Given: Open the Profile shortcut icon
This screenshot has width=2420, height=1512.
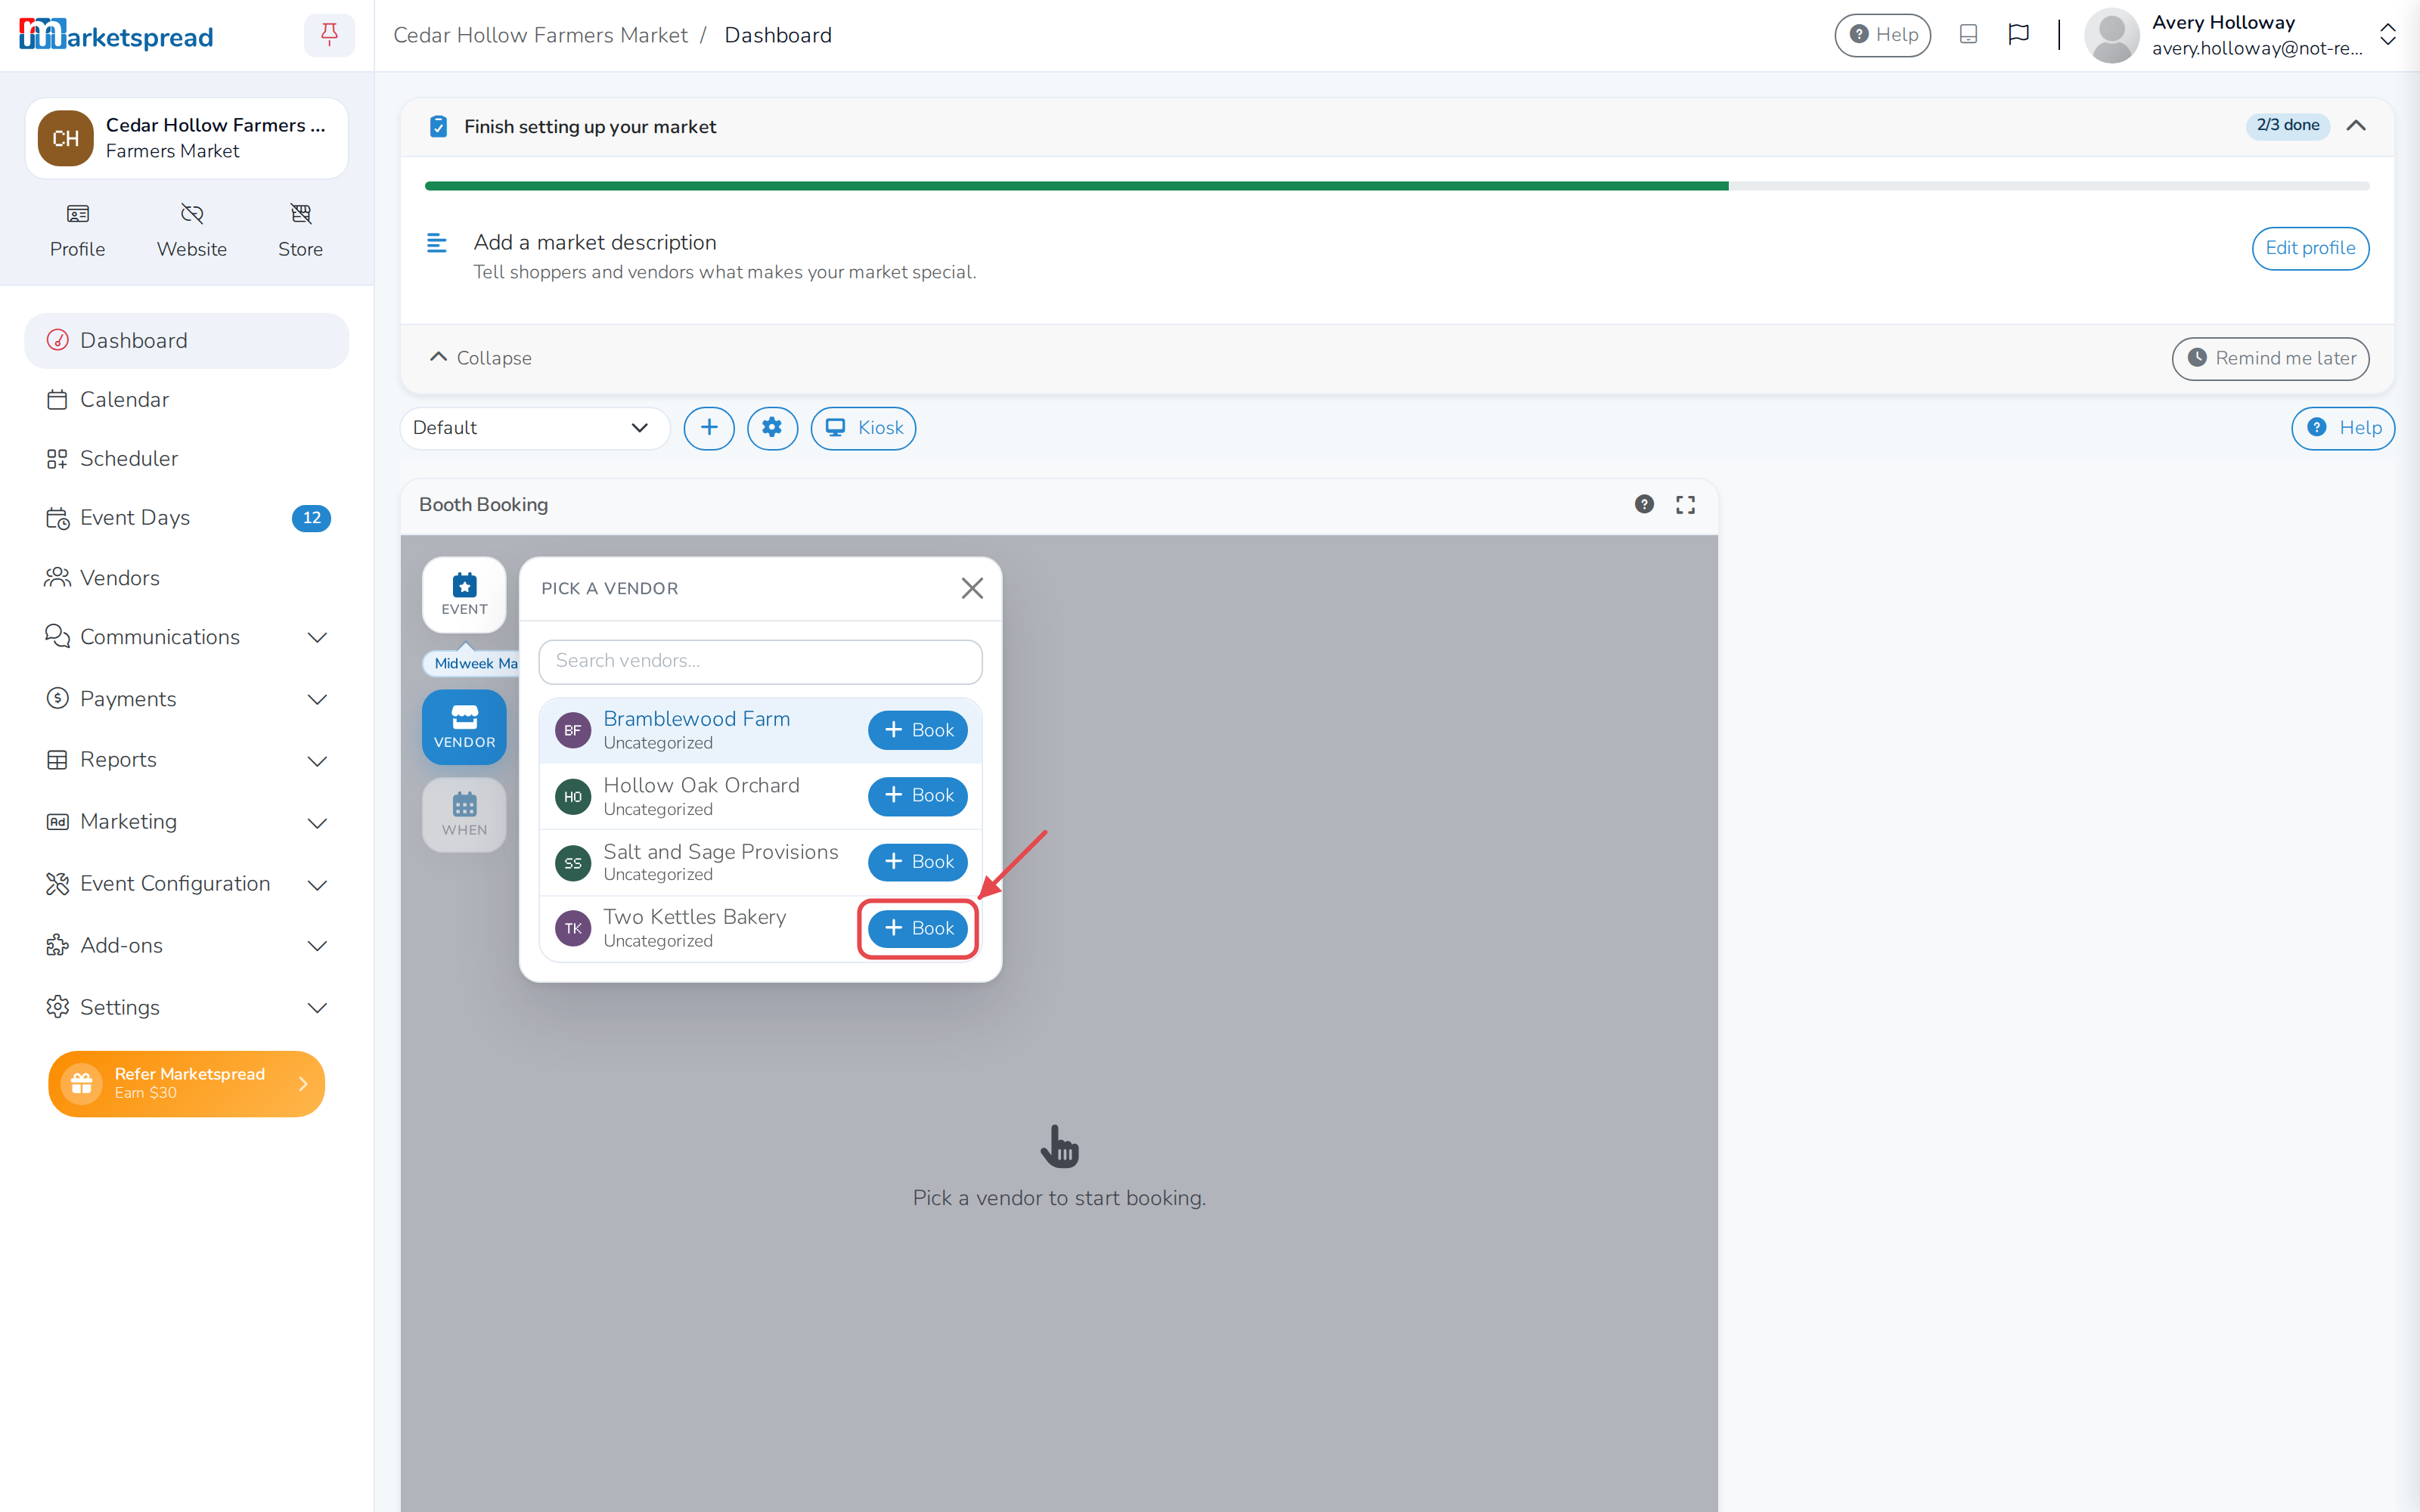Looking at the screenshot, I should tap(77, 214).
